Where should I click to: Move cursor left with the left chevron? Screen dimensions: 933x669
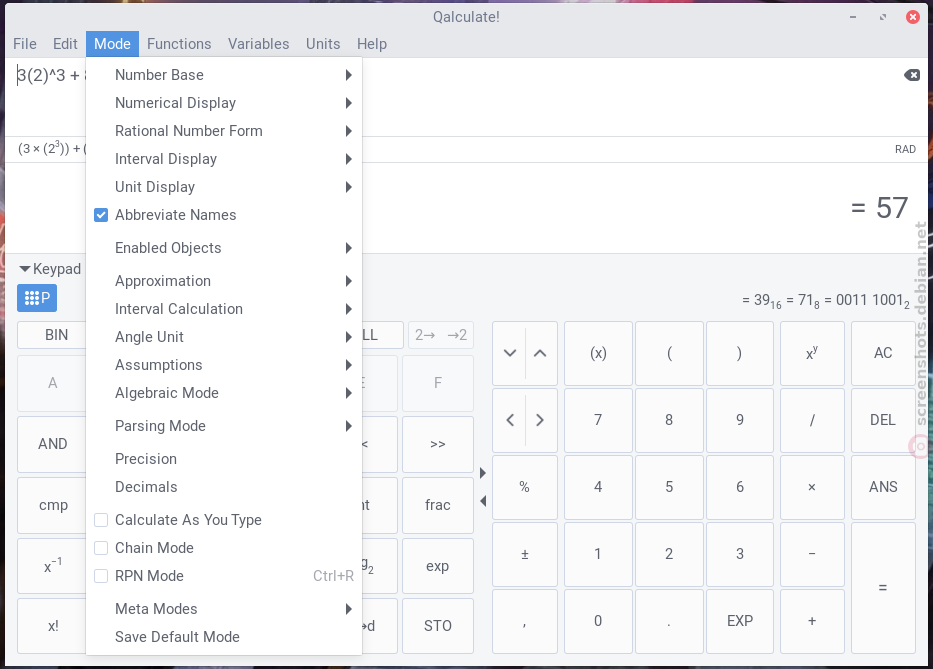[510, 420]
